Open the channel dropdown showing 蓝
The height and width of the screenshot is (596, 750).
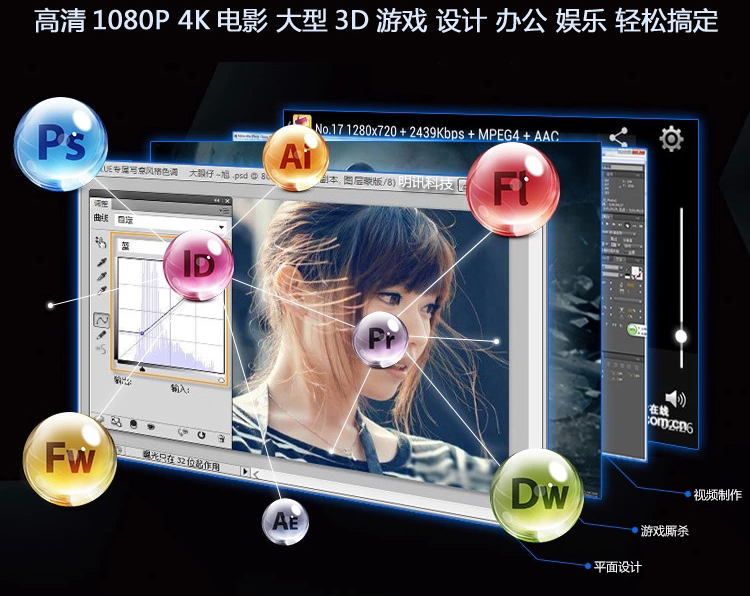point(143,246)
